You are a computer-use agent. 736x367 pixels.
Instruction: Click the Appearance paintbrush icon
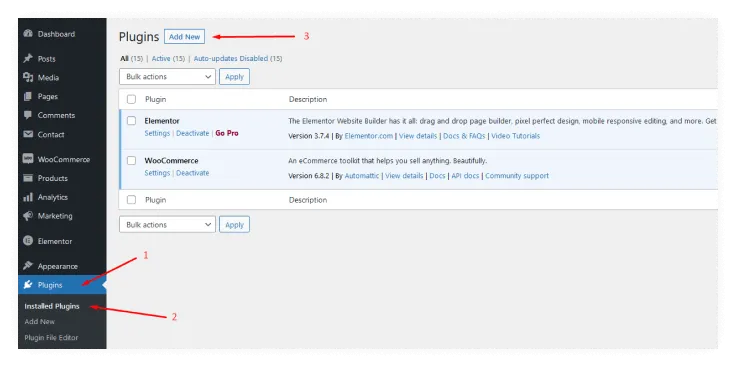(x=28, y=266)
